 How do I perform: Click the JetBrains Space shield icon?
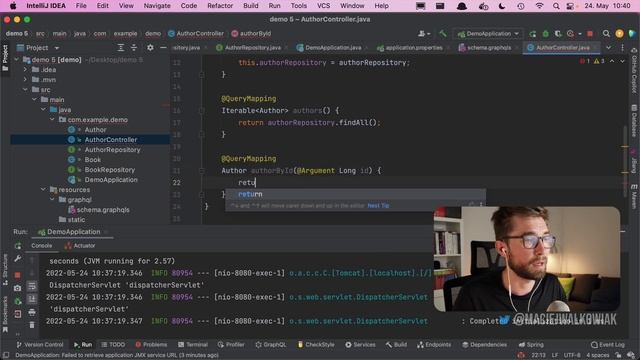pyautogui.click(x=632, y=34)
